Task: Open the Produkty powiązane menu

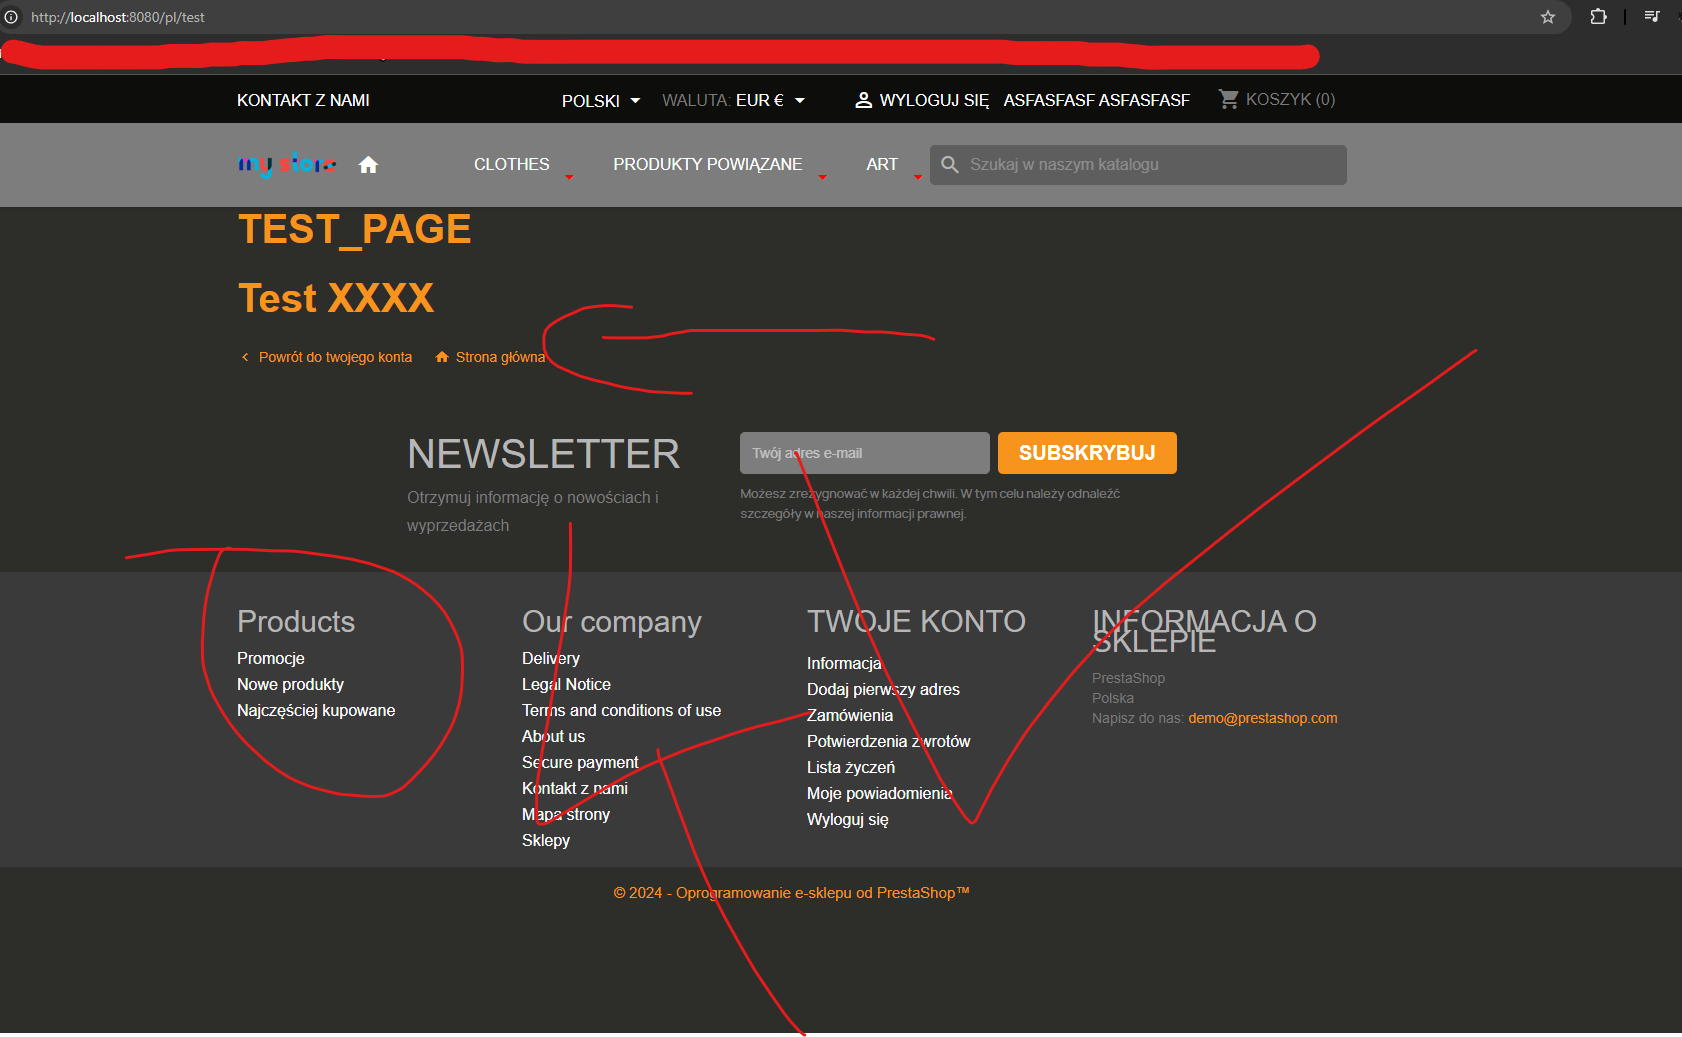Action: 708,164
